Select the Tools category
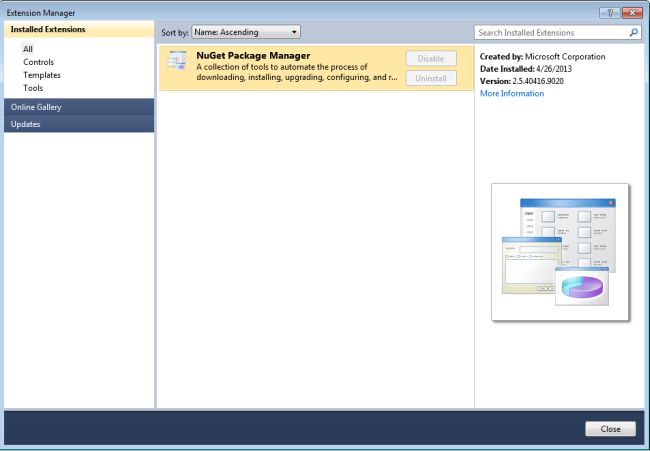 point(33,88)
